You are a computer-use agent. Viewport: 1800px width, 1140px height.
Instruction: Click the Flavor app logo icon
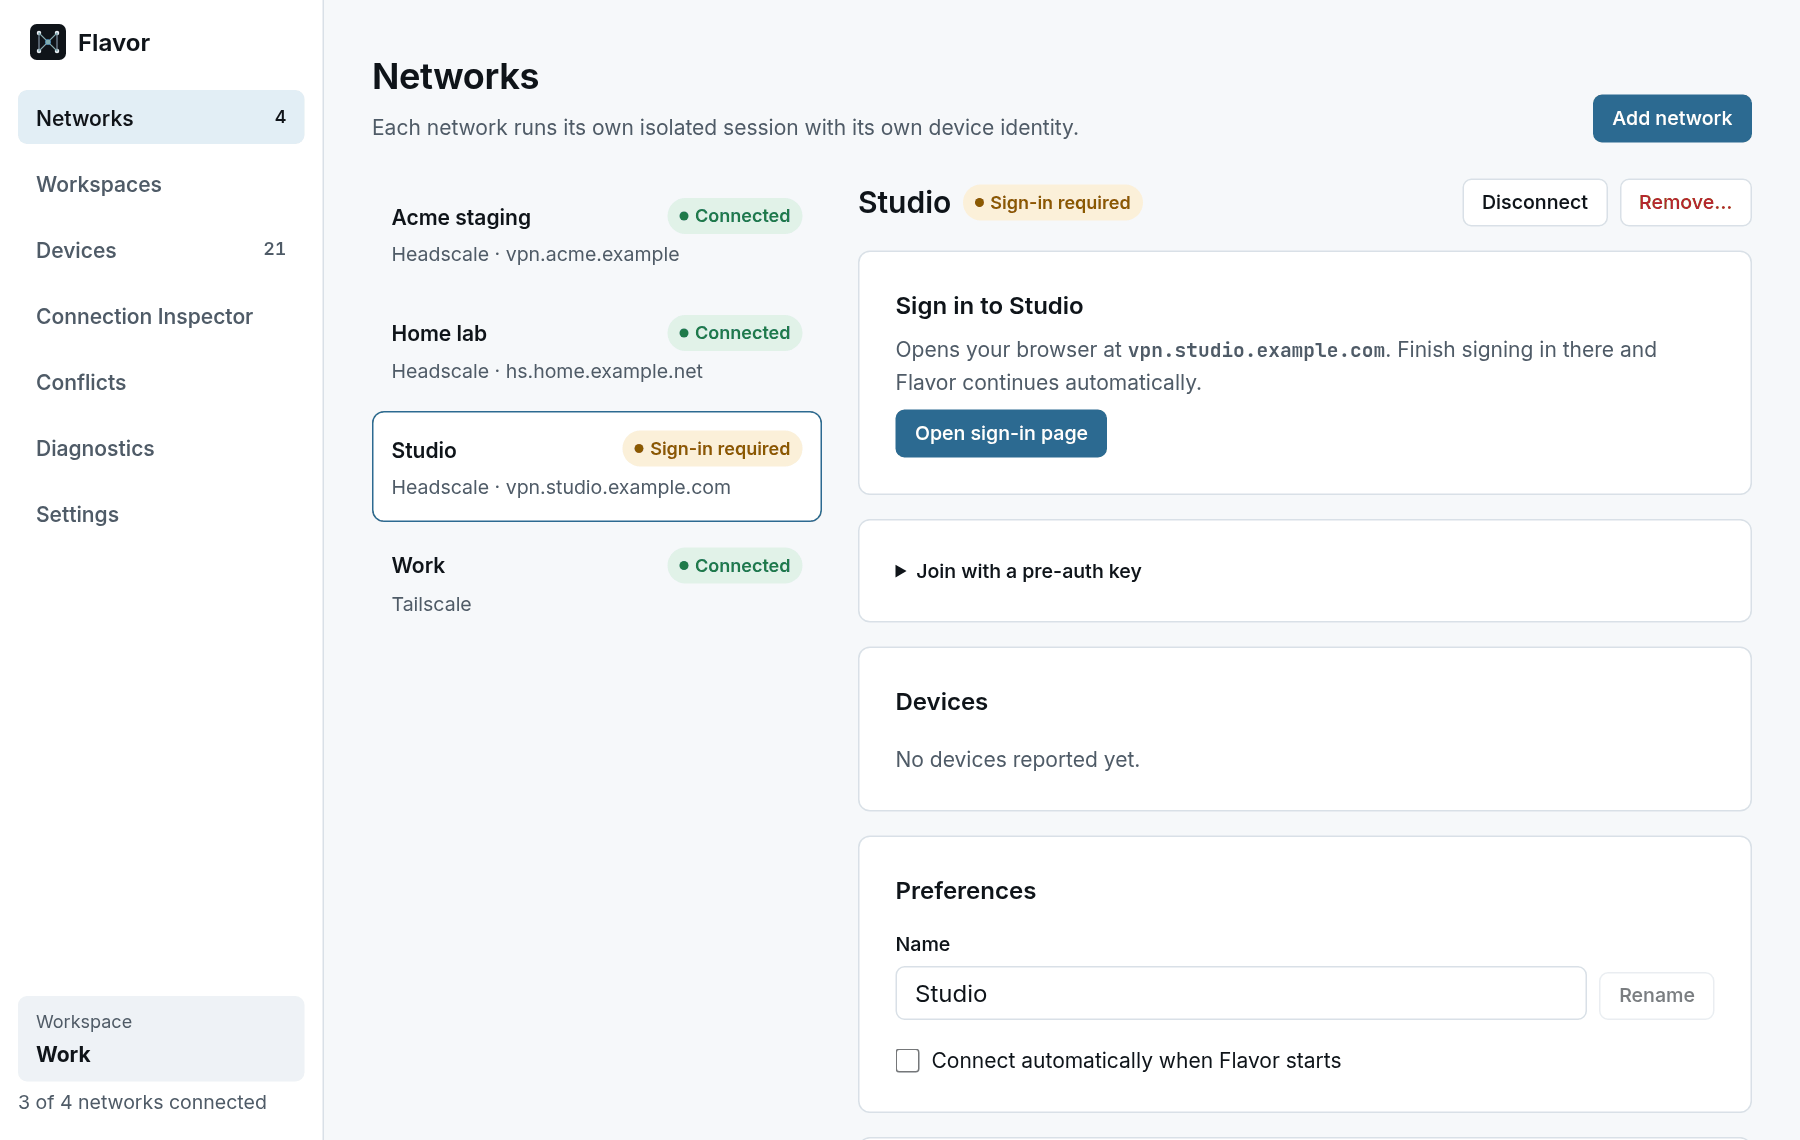tap(48, 42)
